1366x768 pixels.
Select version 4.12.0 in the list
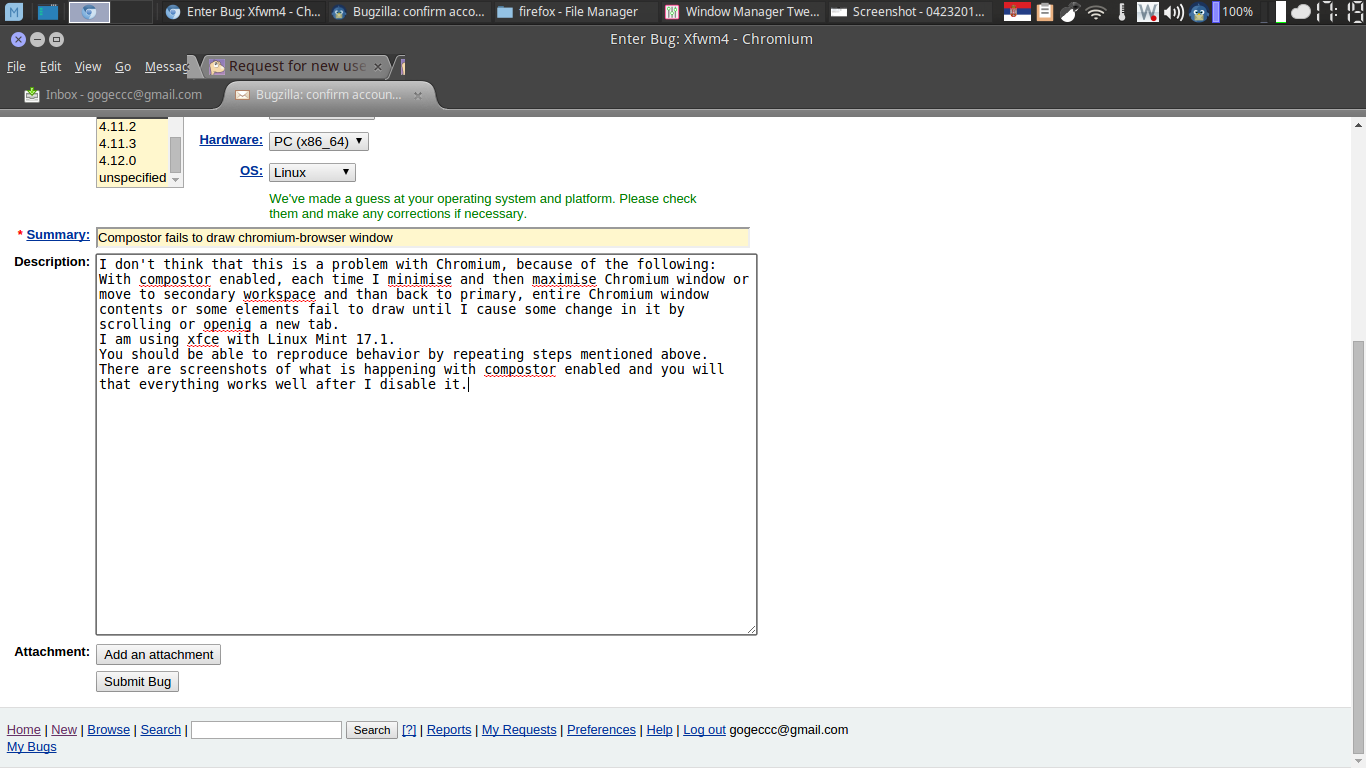(x=118, y=161)
